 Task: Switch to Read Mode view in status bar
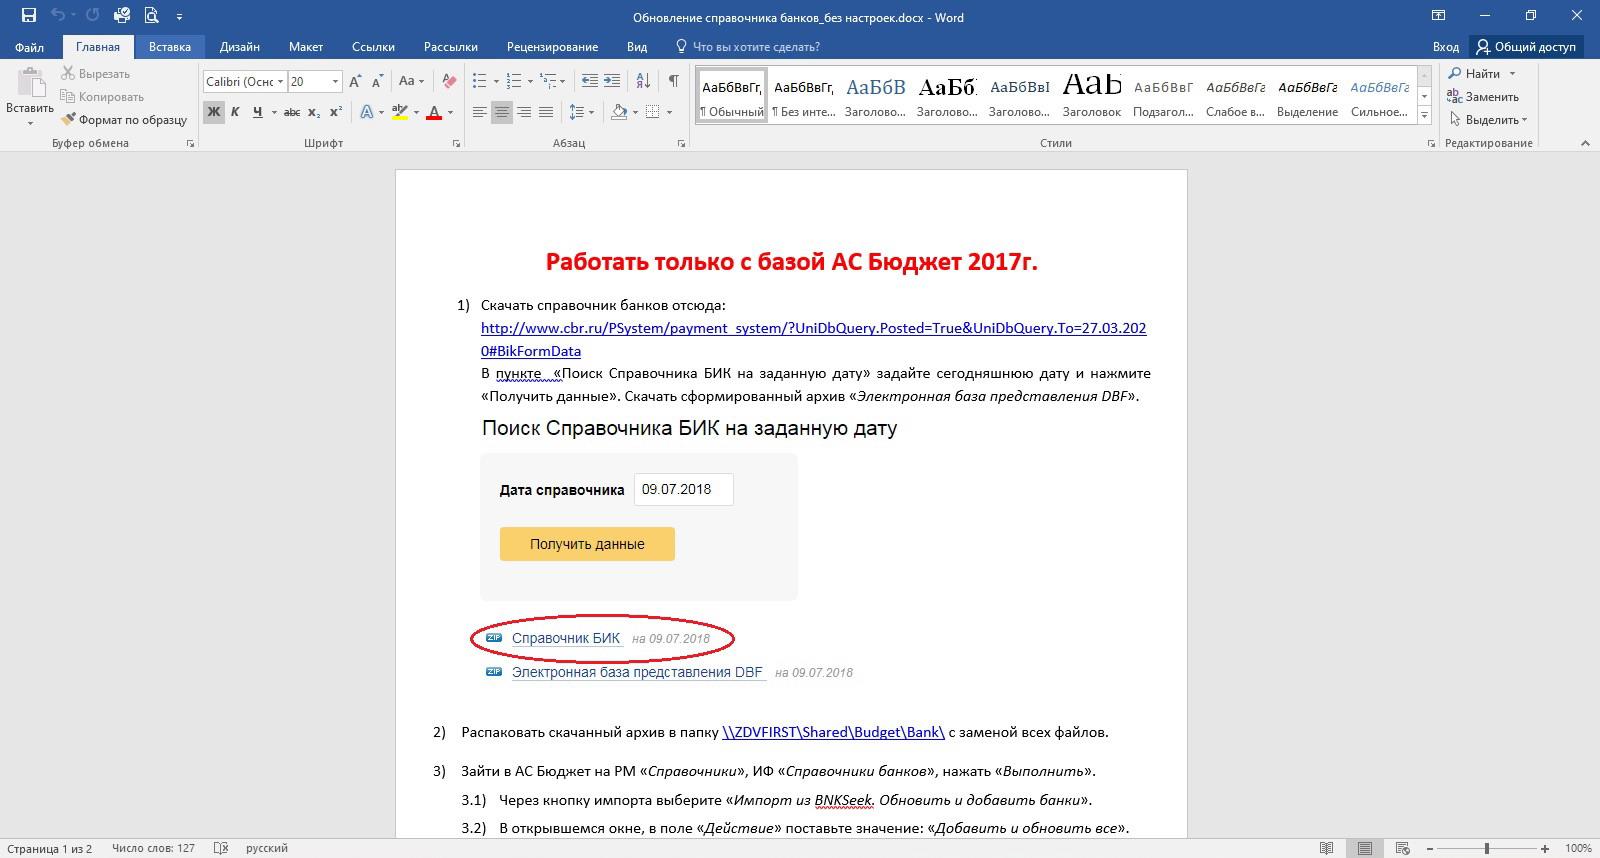1327,848
